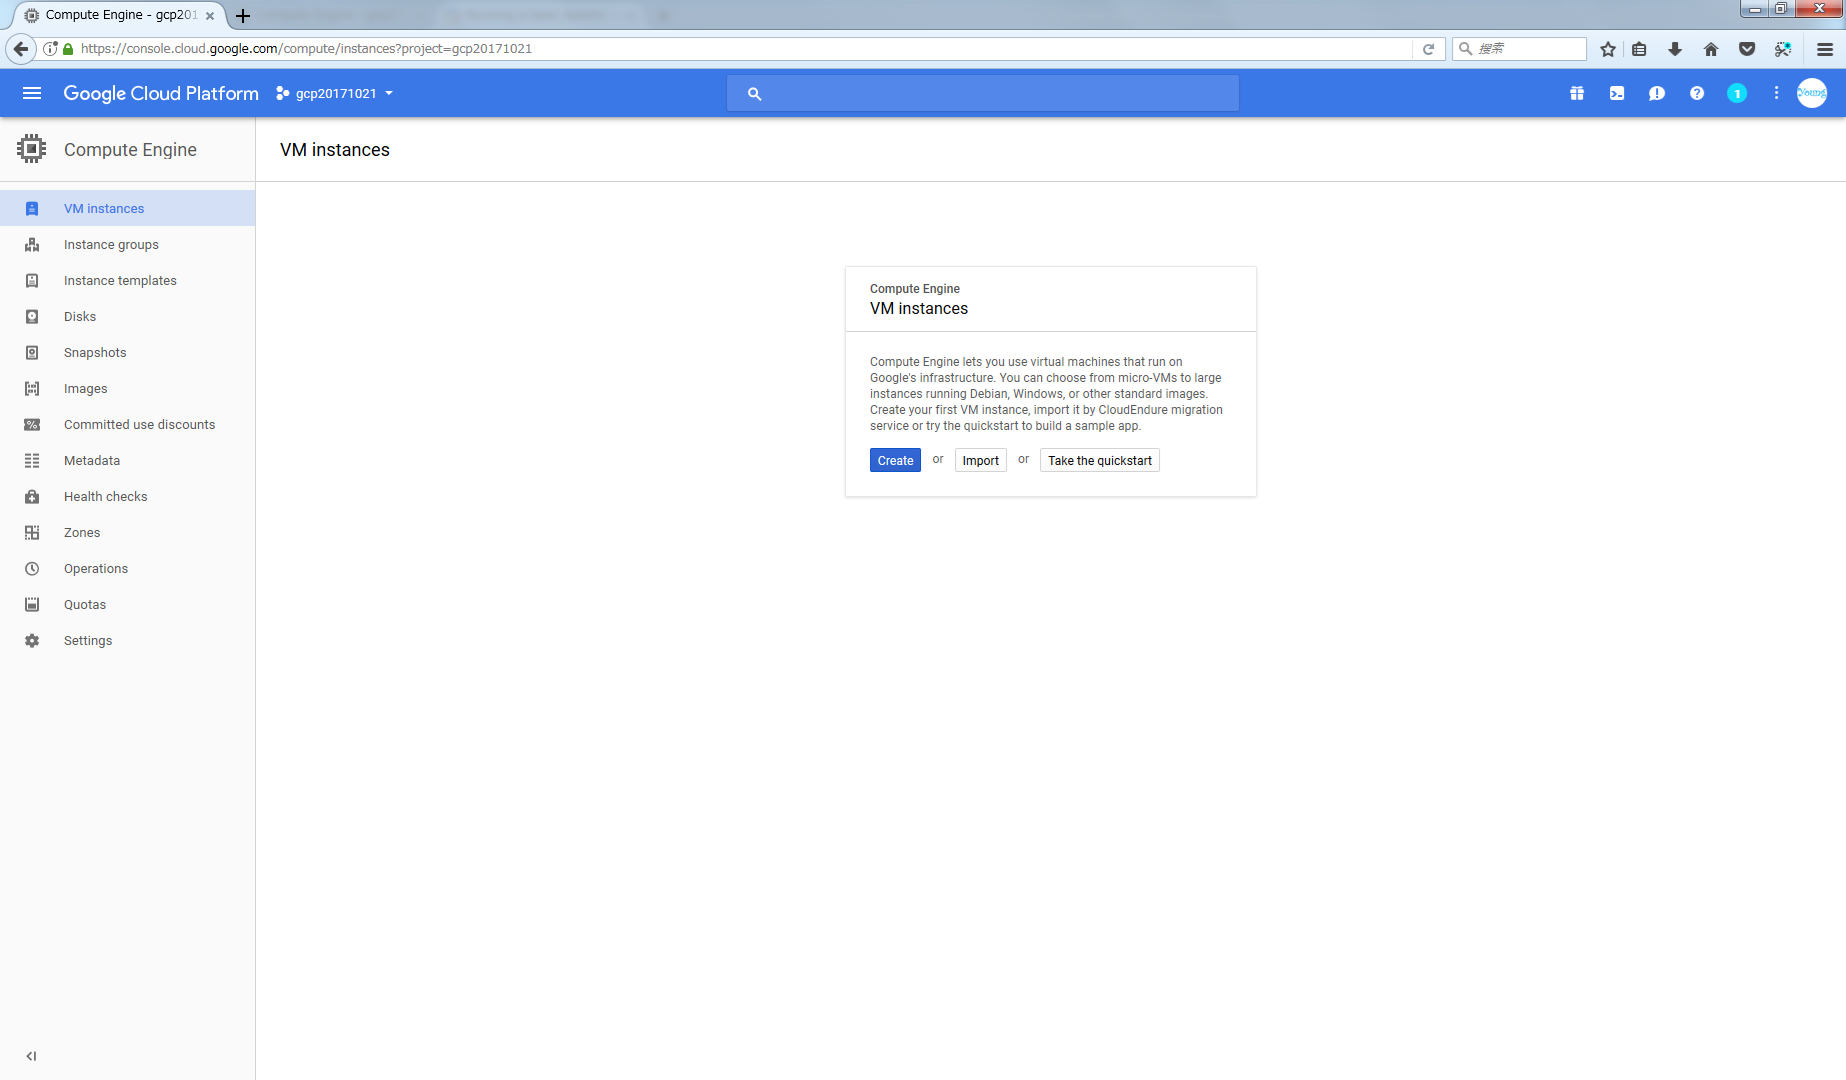
Task: Click the Snapshots icon in sidebar
Action: click(x=32, y=352)
